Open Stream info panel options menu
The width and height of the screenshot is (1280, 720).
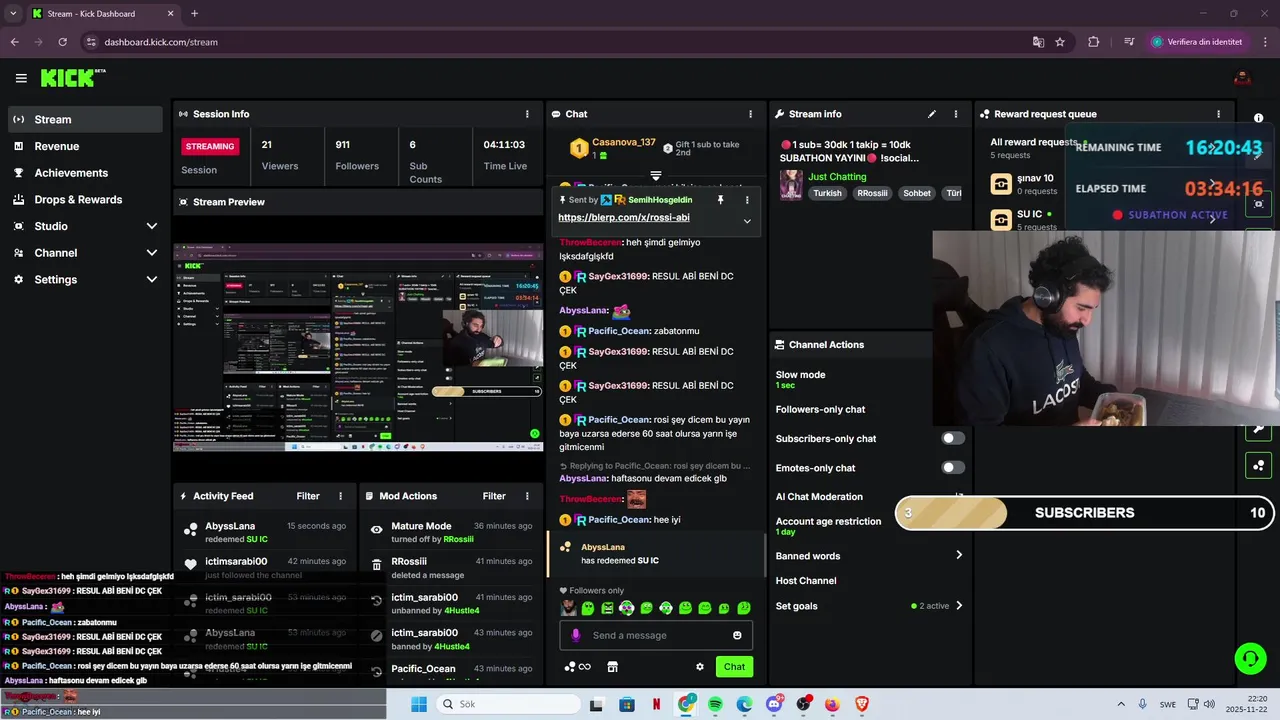click(x=955, y=114)
